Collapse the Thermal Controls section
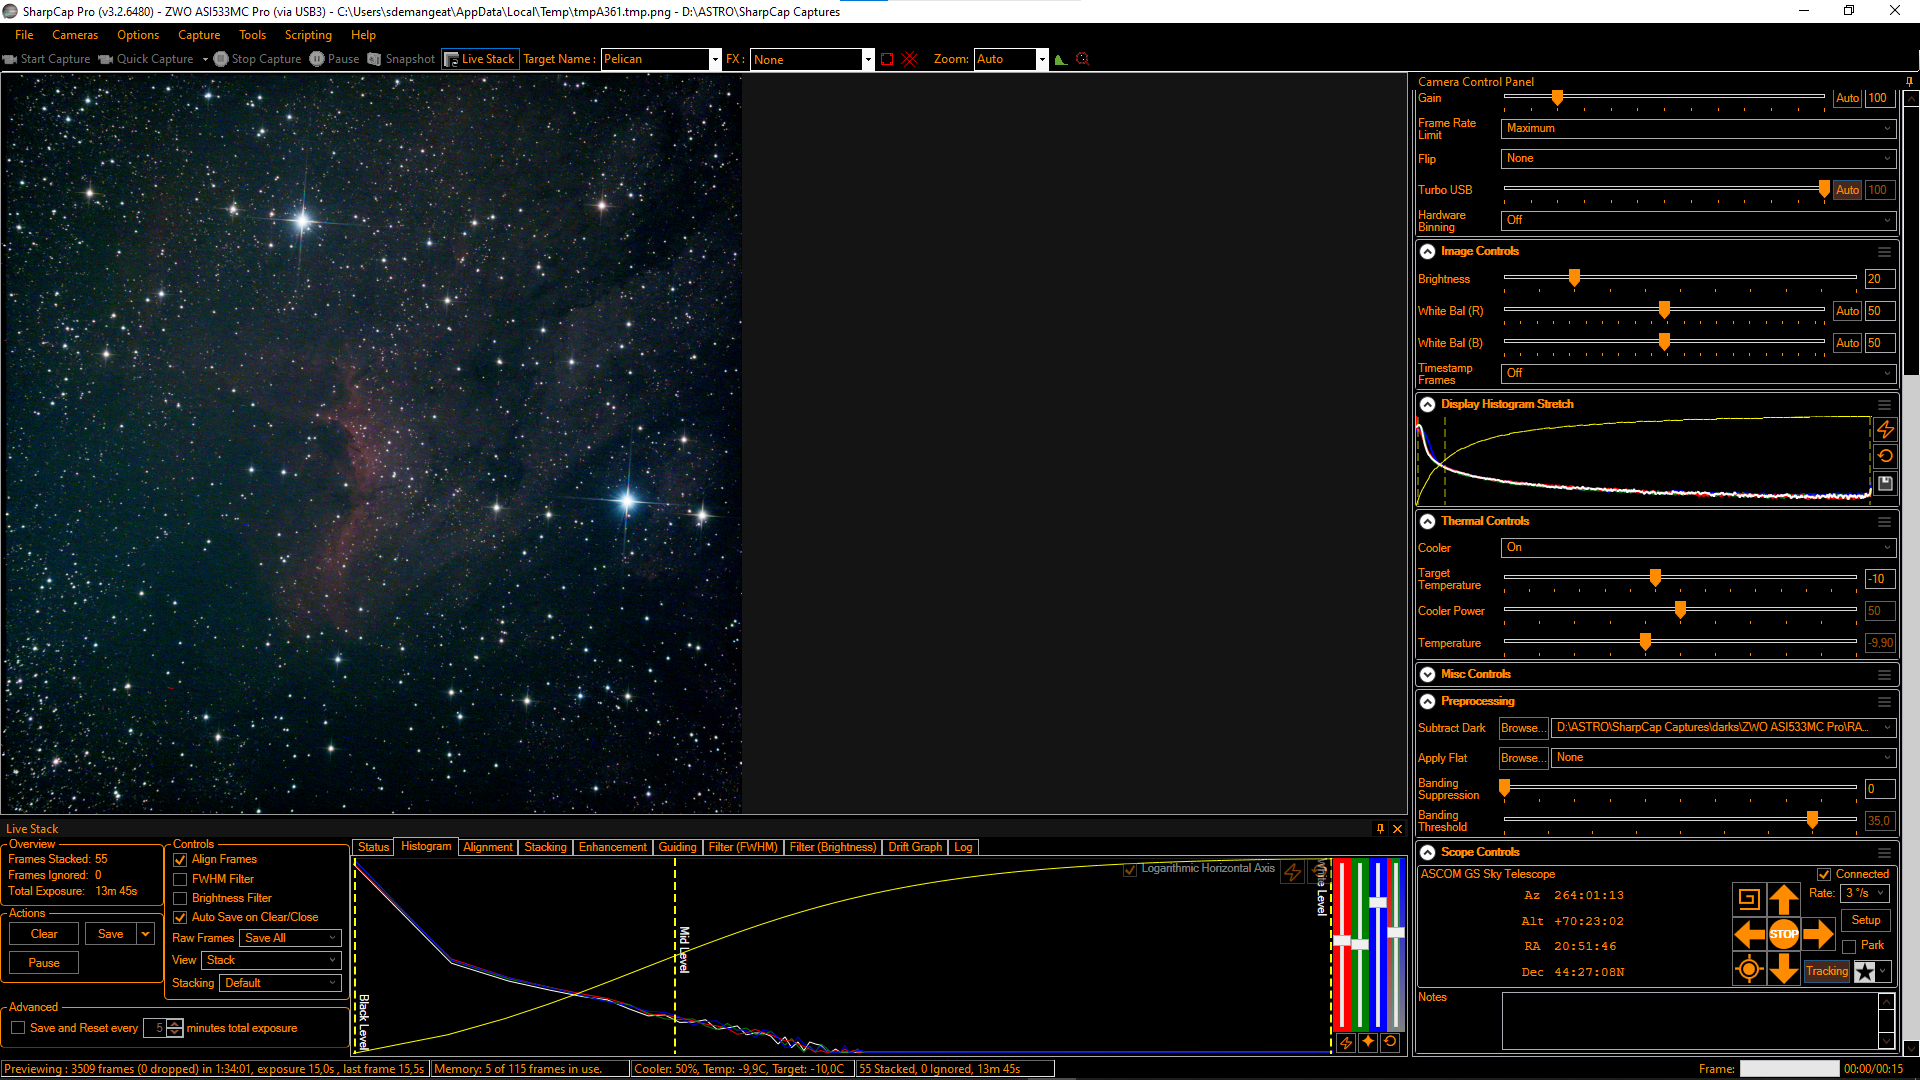Image resolution: width=1920 pixels, height=1080 pixels. coord(1428,521)
